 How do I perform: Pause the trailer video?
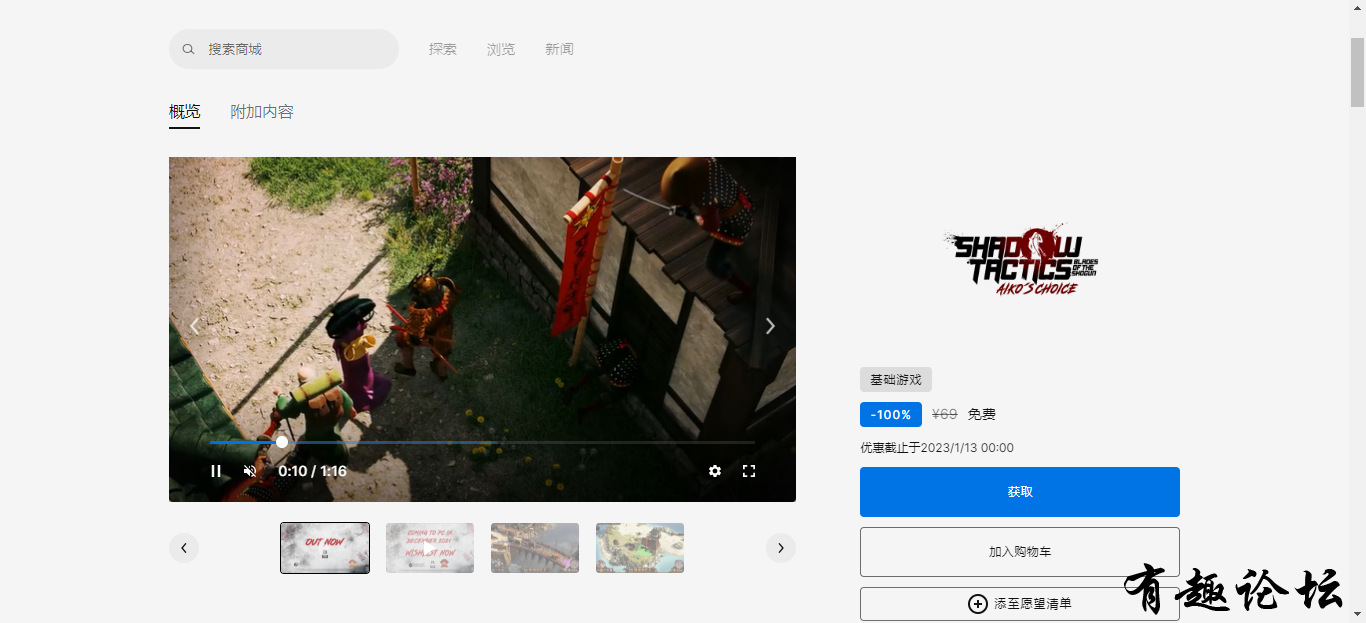click(216, 471)
